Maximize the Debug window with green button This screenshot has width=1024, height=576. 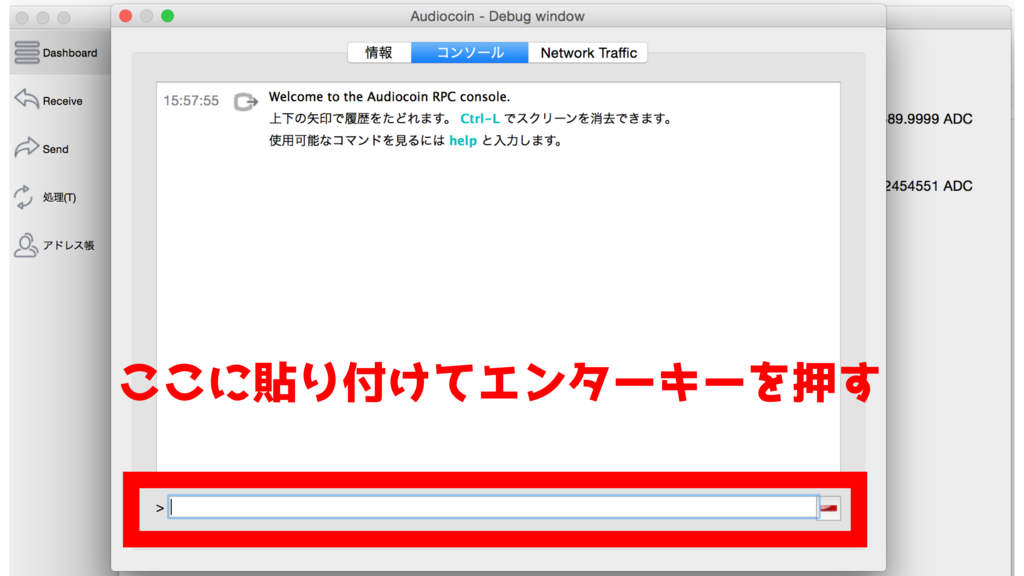tap(168, 16)
